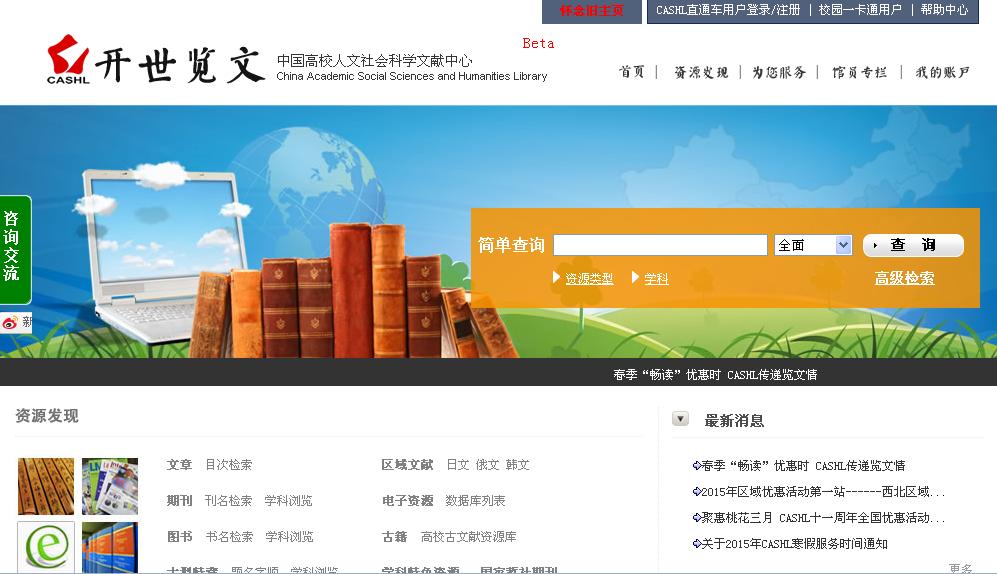The image size is (997, 574).
Task: Open the green 咨询交流 side tab
Action: (14, 248)
